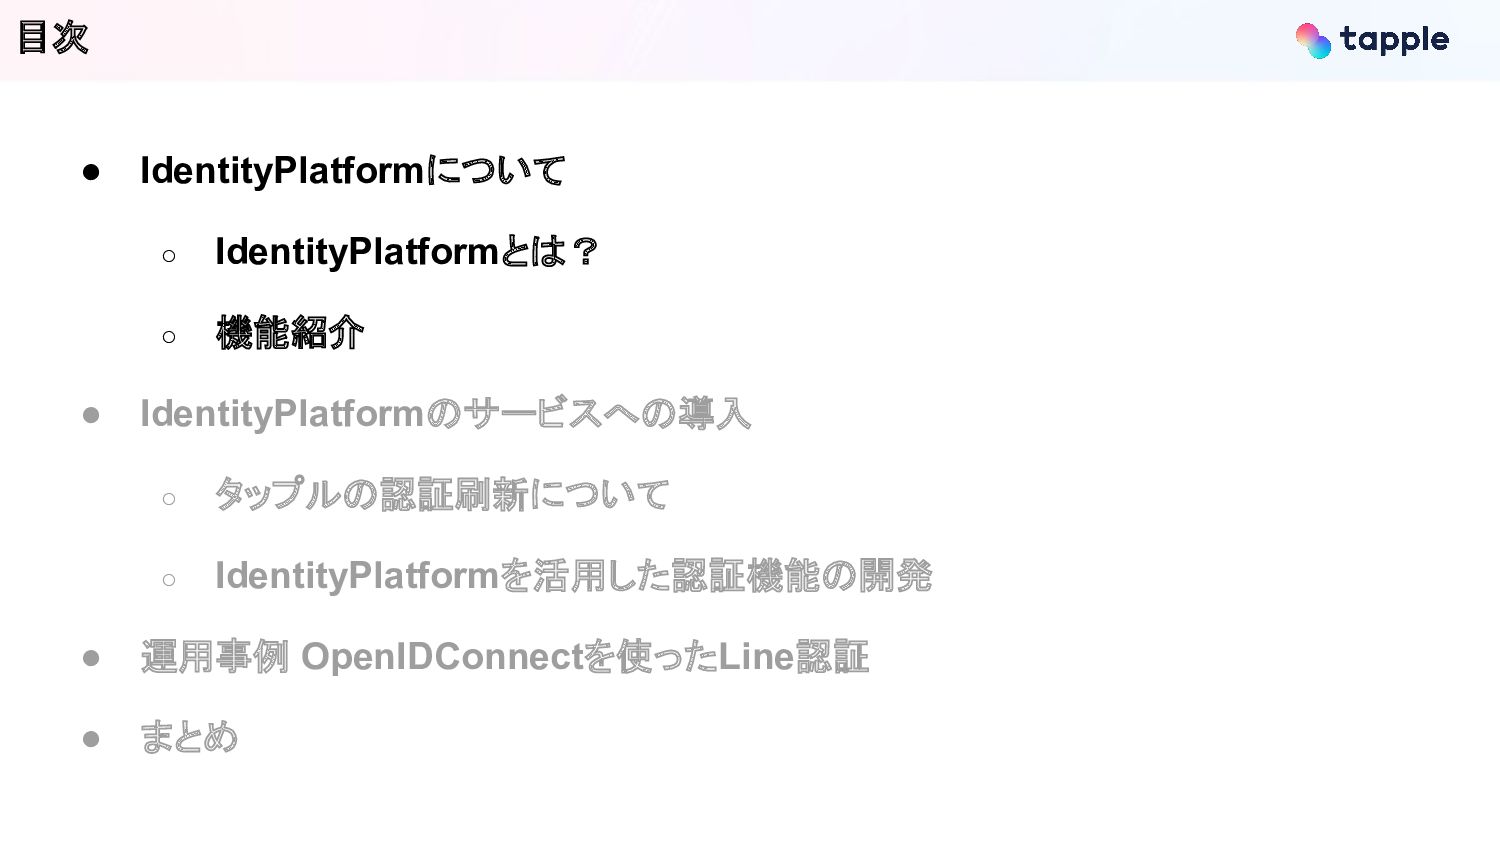
Task: Click the tapple wordmark text
Action: pos(1394,40)
